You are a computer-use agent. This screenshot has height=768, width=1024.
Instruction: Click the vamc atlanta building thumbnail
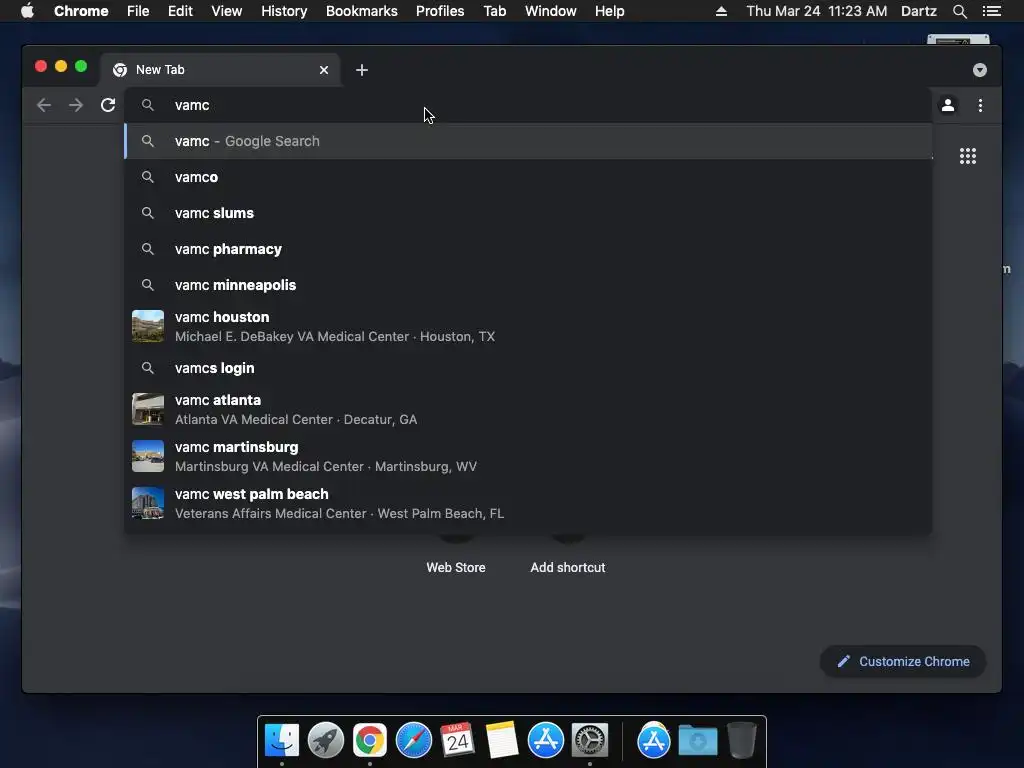(x=148, y=409)
